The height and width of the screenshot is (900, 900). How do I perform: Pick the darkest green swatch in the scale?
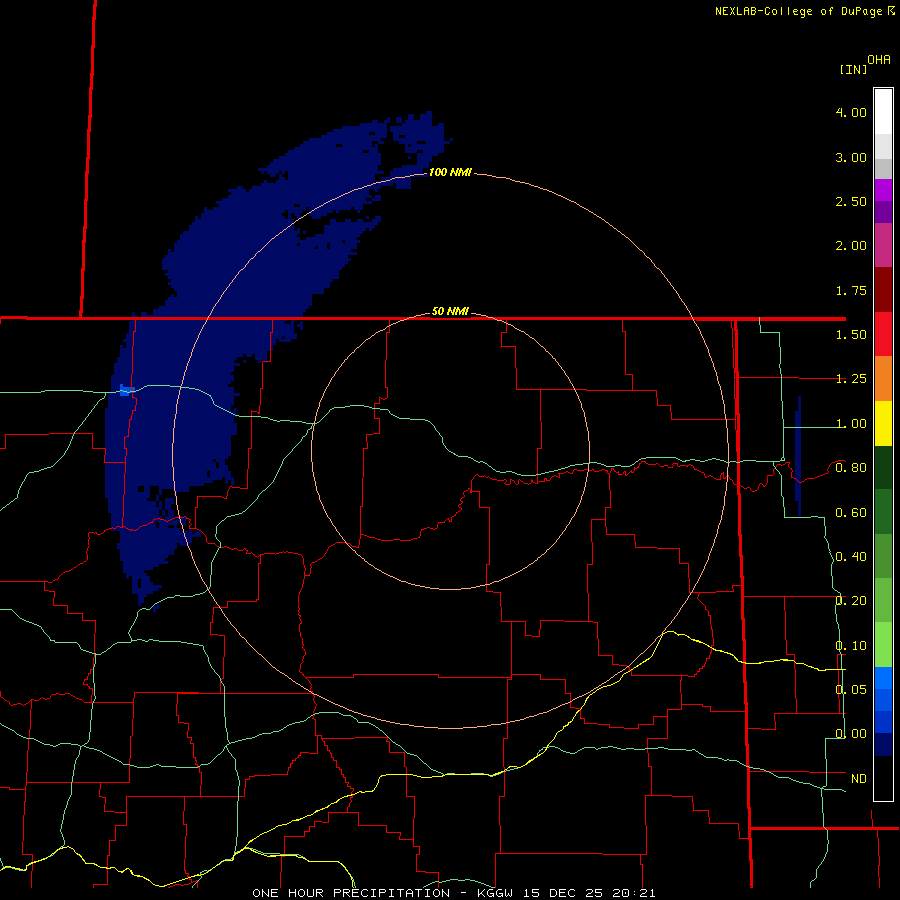883,467
